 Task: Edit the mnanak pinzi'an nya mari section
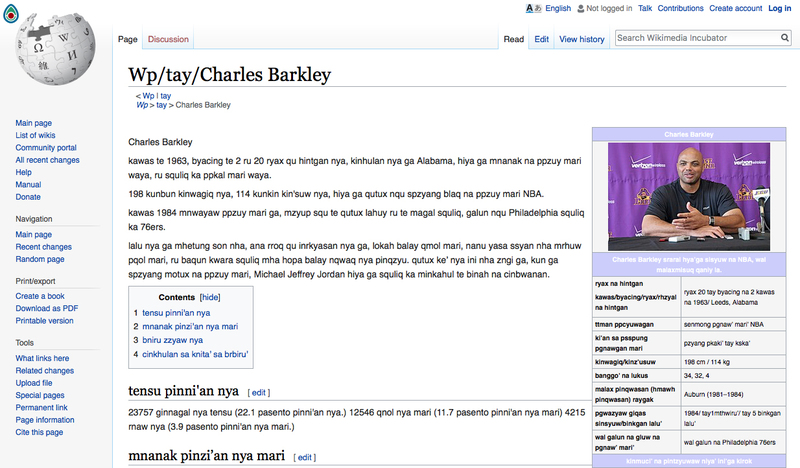[305, 457]
